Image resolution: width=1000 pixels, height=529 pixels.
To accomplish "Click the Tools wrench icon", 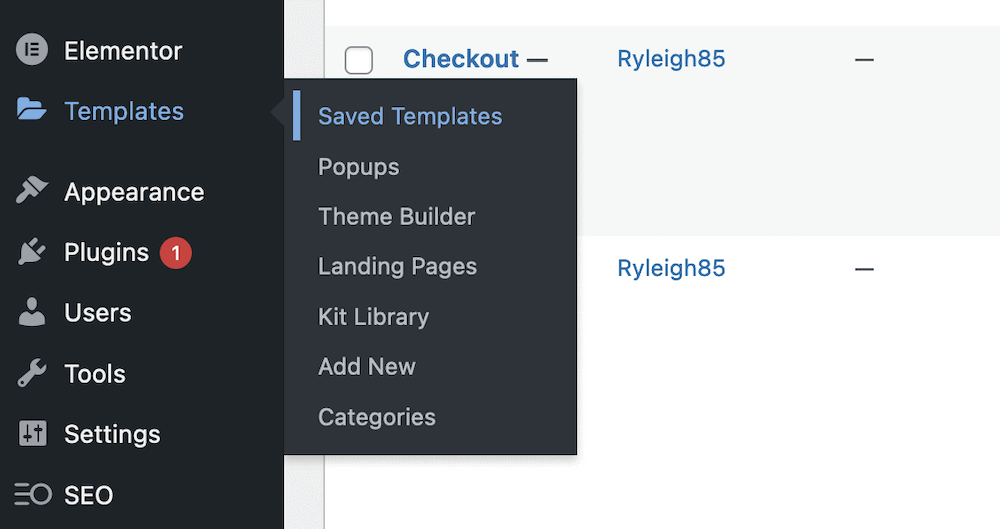I will (32, 373).
